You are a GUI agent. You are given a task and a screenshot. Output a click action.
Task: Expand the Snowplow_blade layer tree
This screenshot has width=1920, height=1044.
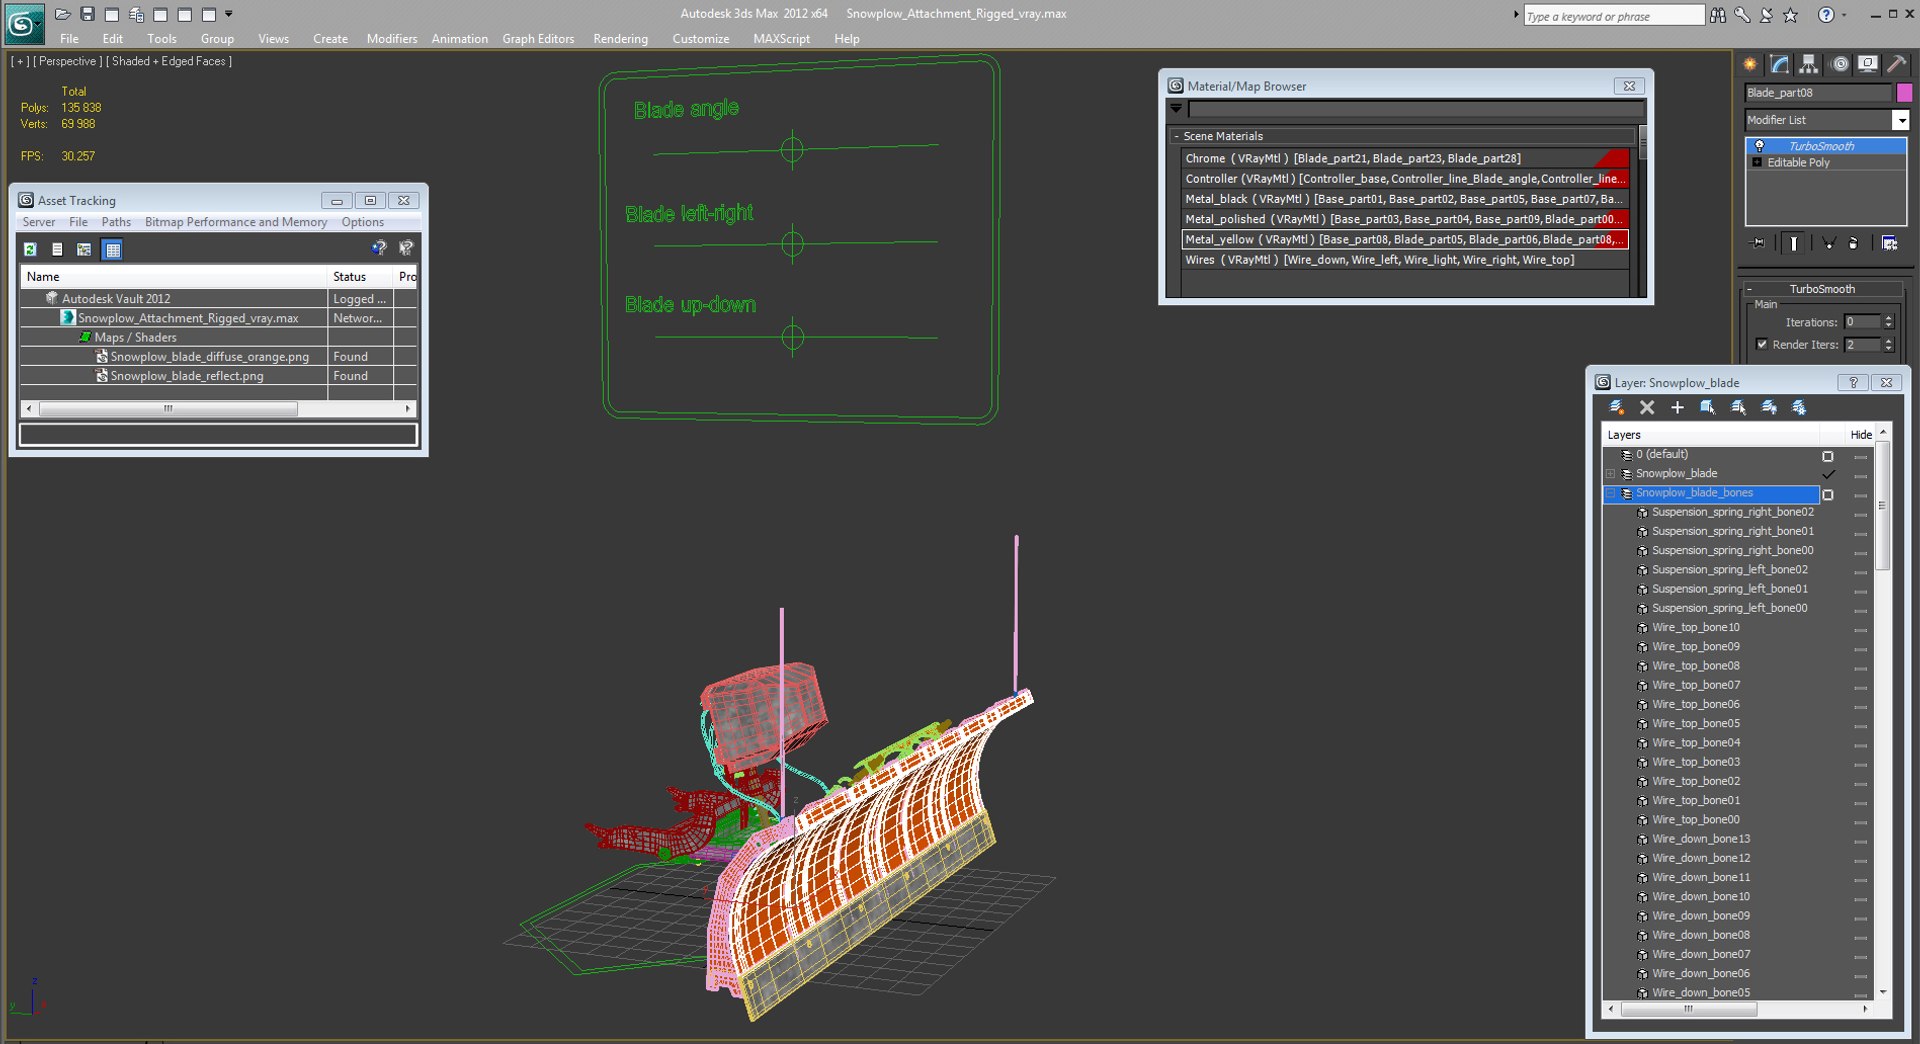1611,474
